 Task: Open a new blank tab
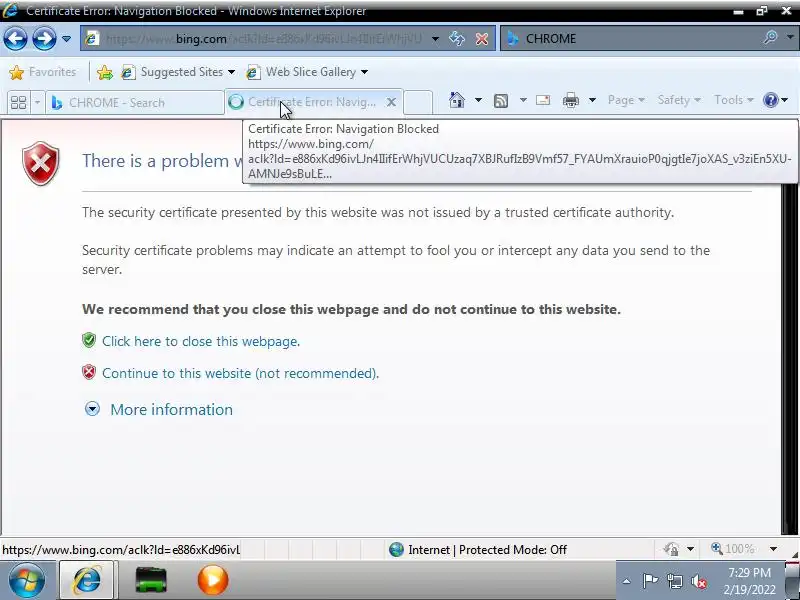click(x=418, y=102)
